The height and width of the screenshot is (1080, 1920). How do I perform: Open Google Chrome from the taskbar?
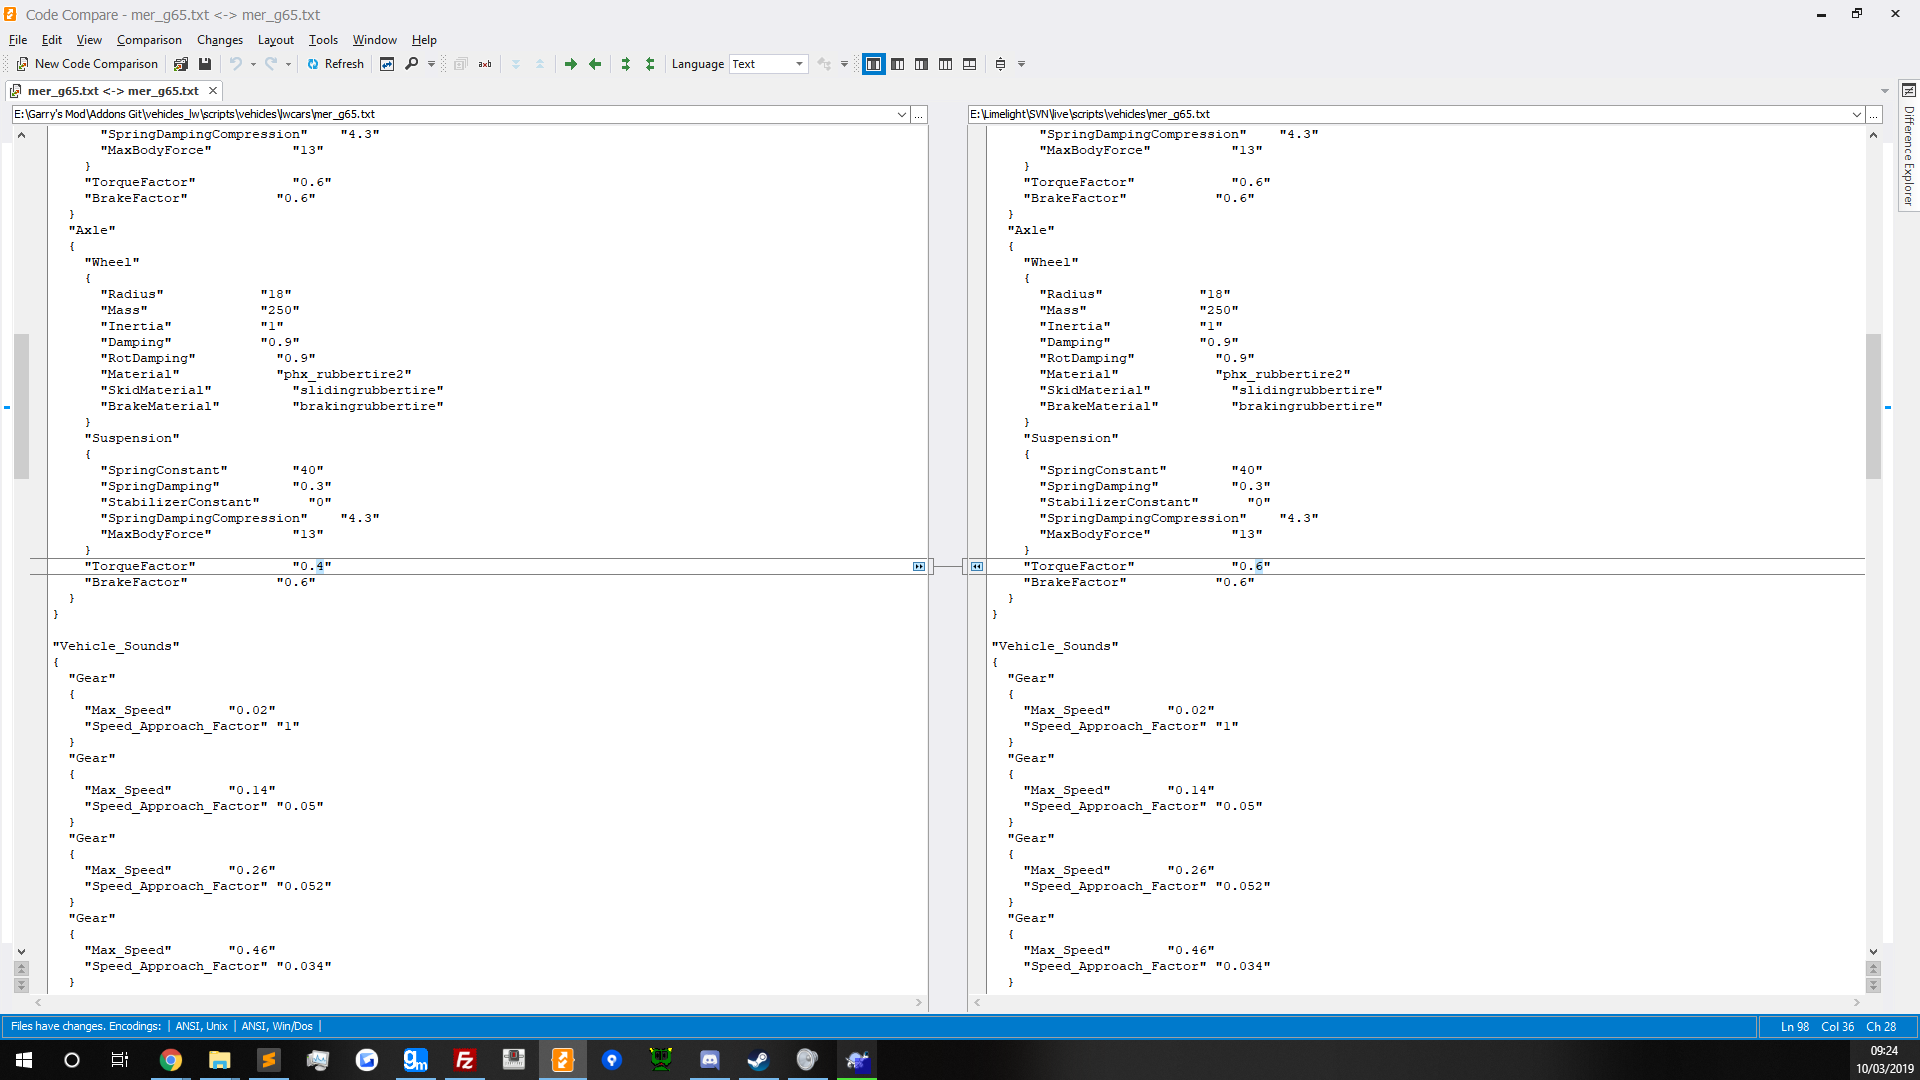click(x=171, y=1060)
